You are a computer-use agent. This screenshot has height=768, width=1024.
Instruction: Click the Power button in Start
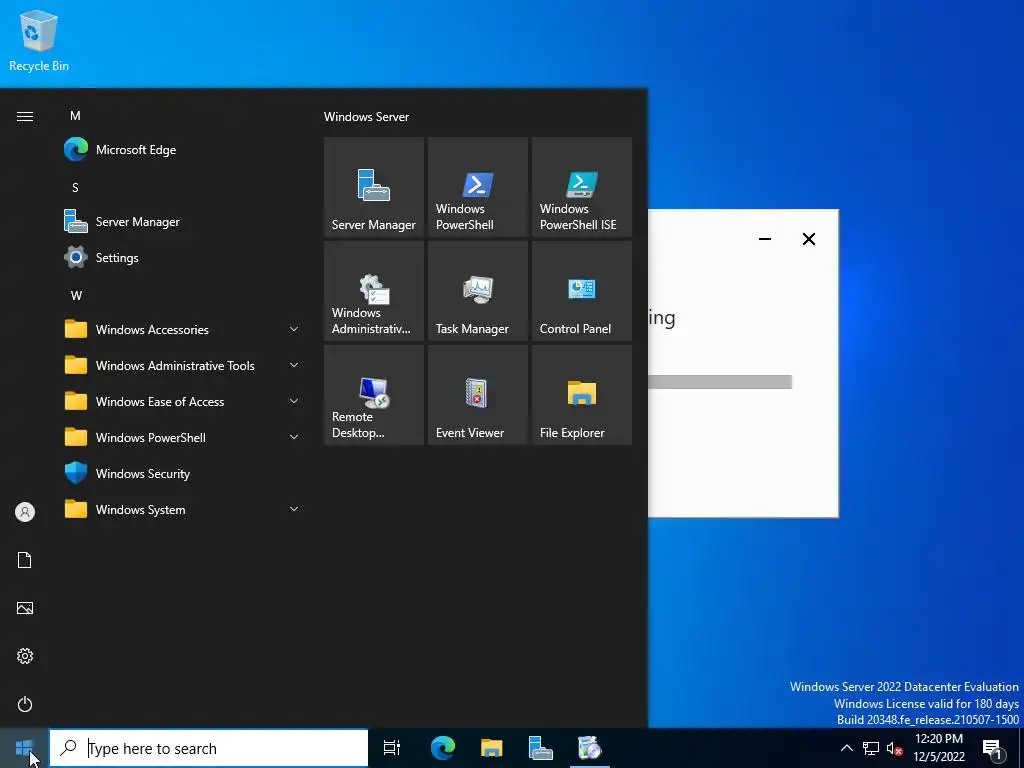coord(25,704)
